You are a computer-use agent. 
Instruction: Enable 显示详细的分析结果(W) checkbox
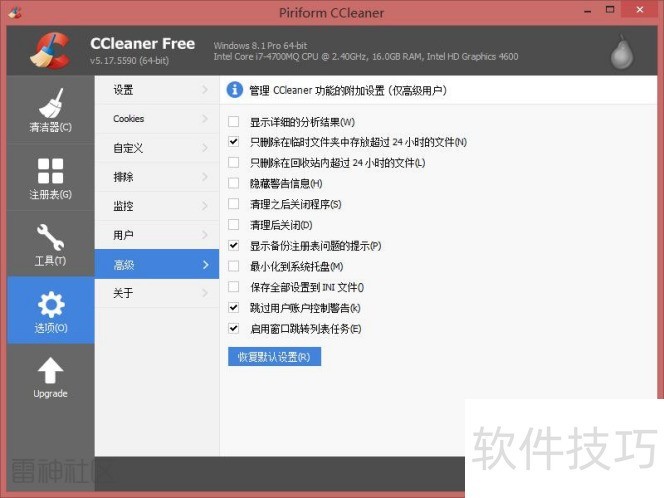pyautogui.click(x=233, y=122)
